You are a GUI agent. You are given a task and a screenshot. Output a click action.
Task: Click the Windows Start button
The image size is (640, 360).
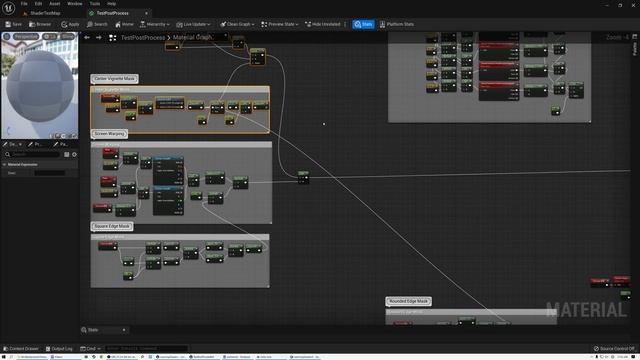click(x=3, y=357)
